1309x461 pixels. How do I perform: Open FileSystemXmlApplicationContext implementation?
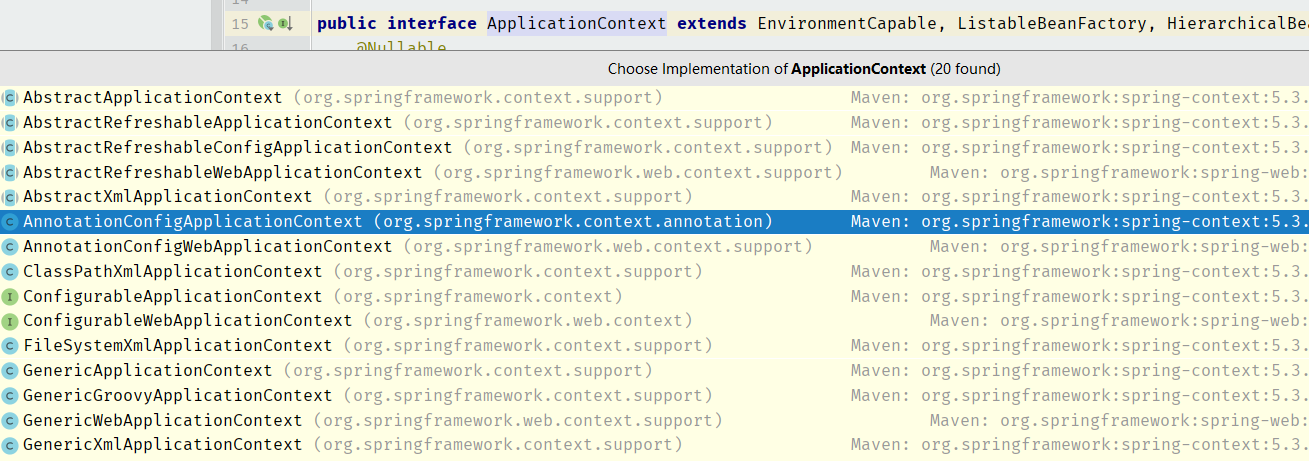click(x=177, y=345)
